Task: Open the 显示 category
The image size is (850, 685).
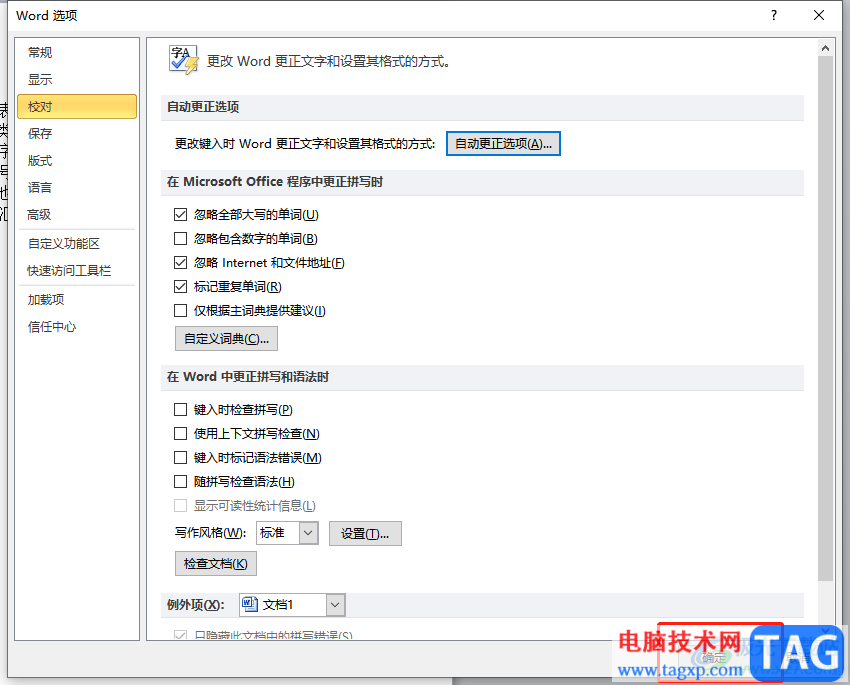Action: (76, 80)
